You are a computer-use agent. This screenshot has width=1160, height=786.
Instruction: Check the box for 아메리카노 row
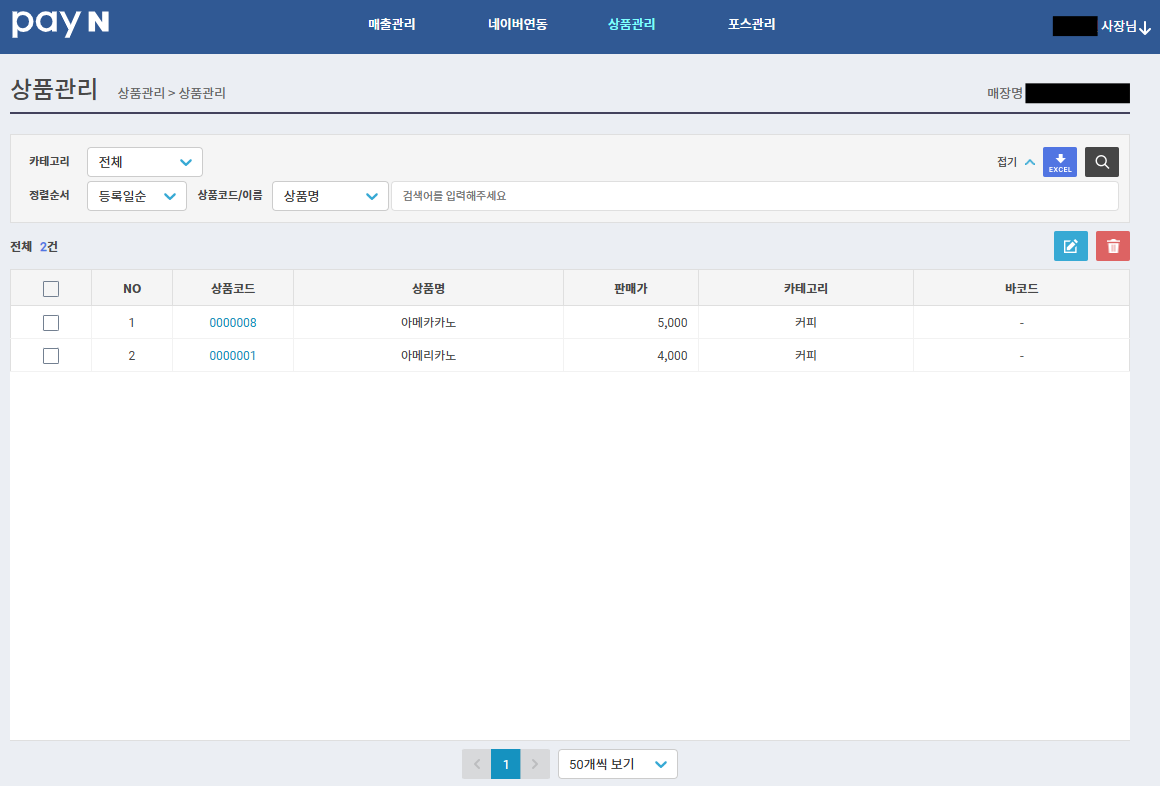pyautogui.click(x=51, y=356)
